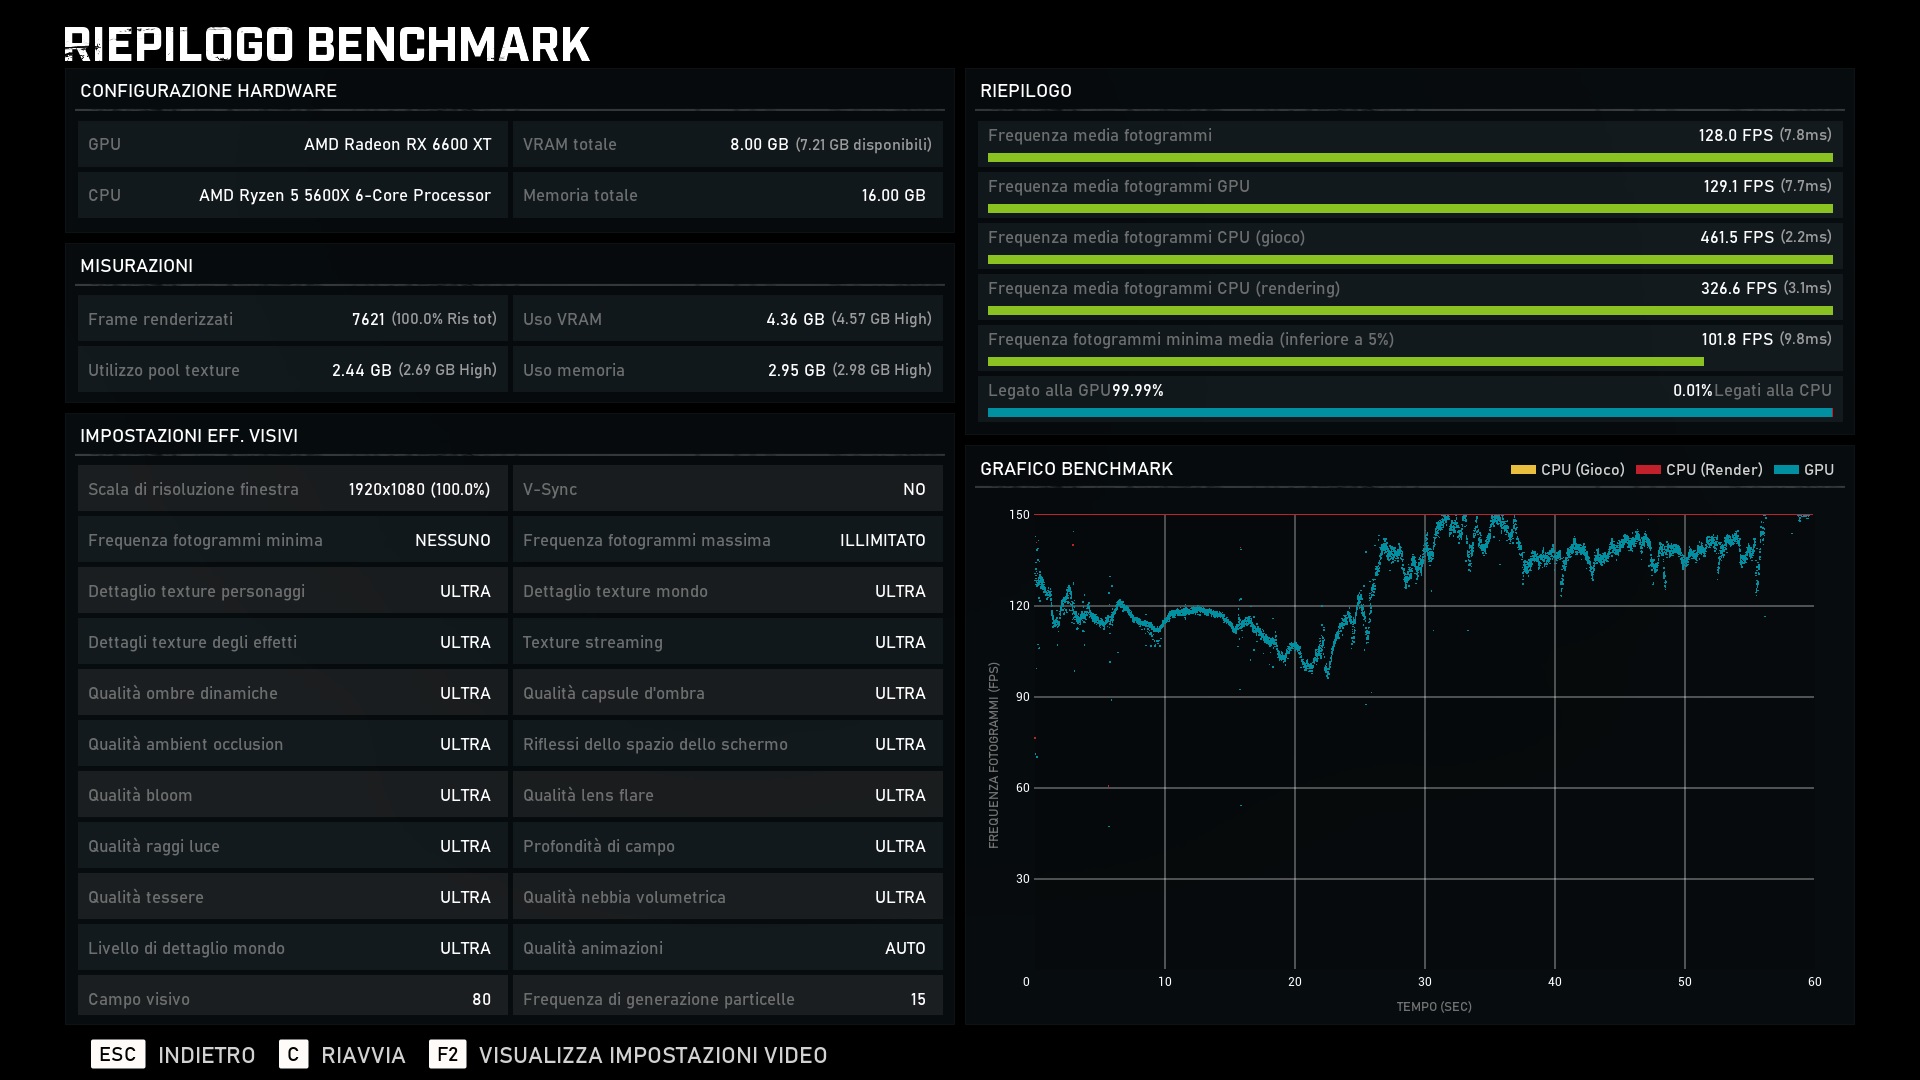
Task: Click the F2 key icon
Action: click(x=447, y=1054)
